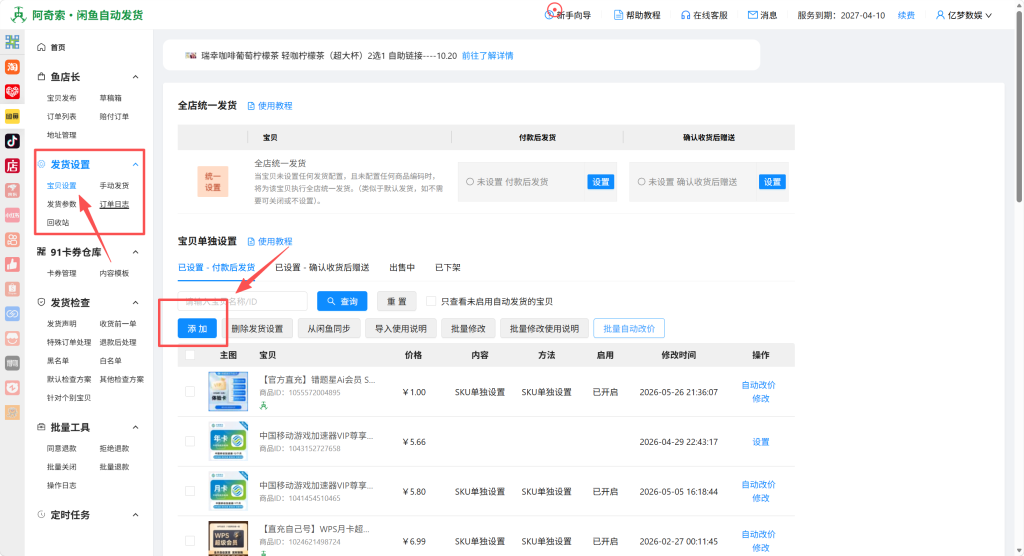Click the 发货检查 shield icon

pyautogui.click(x=41, y=303)
